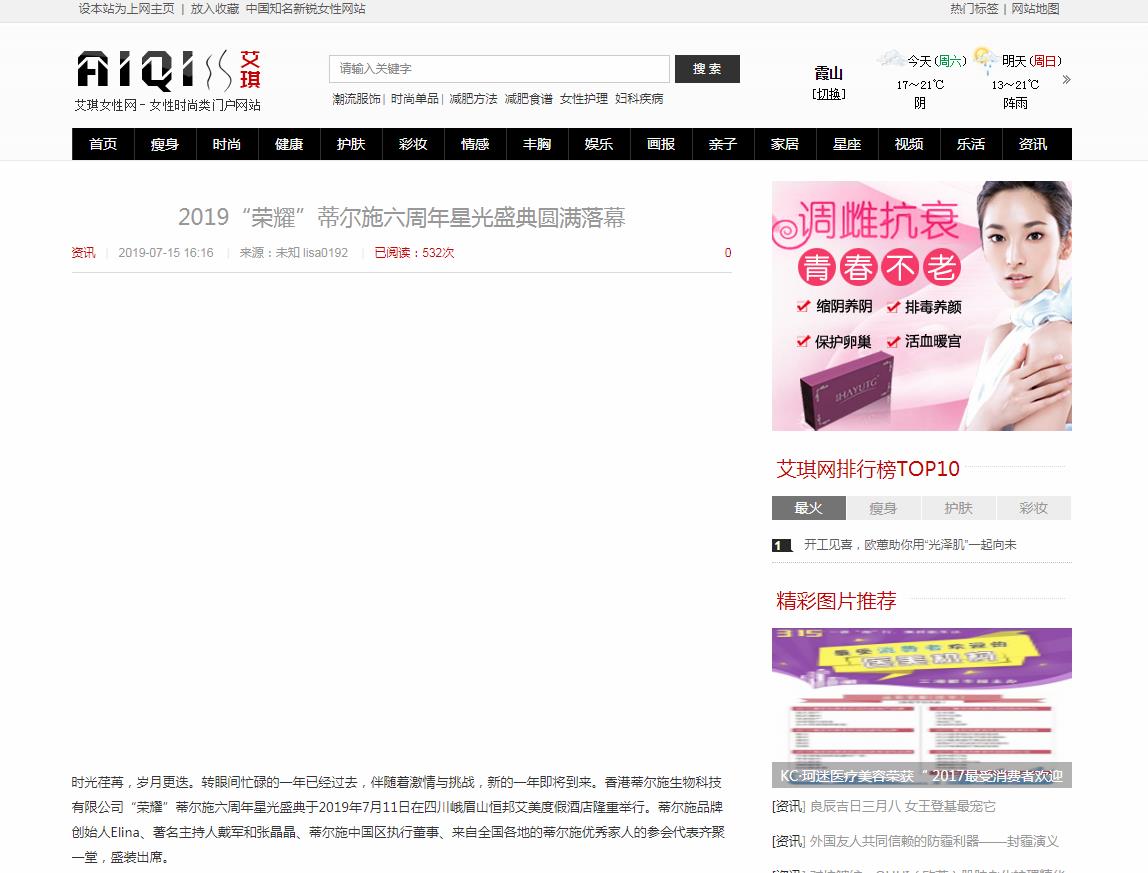
Task: Click 今天(周六) weather forecast label
Action: click(x=937, y=62)
